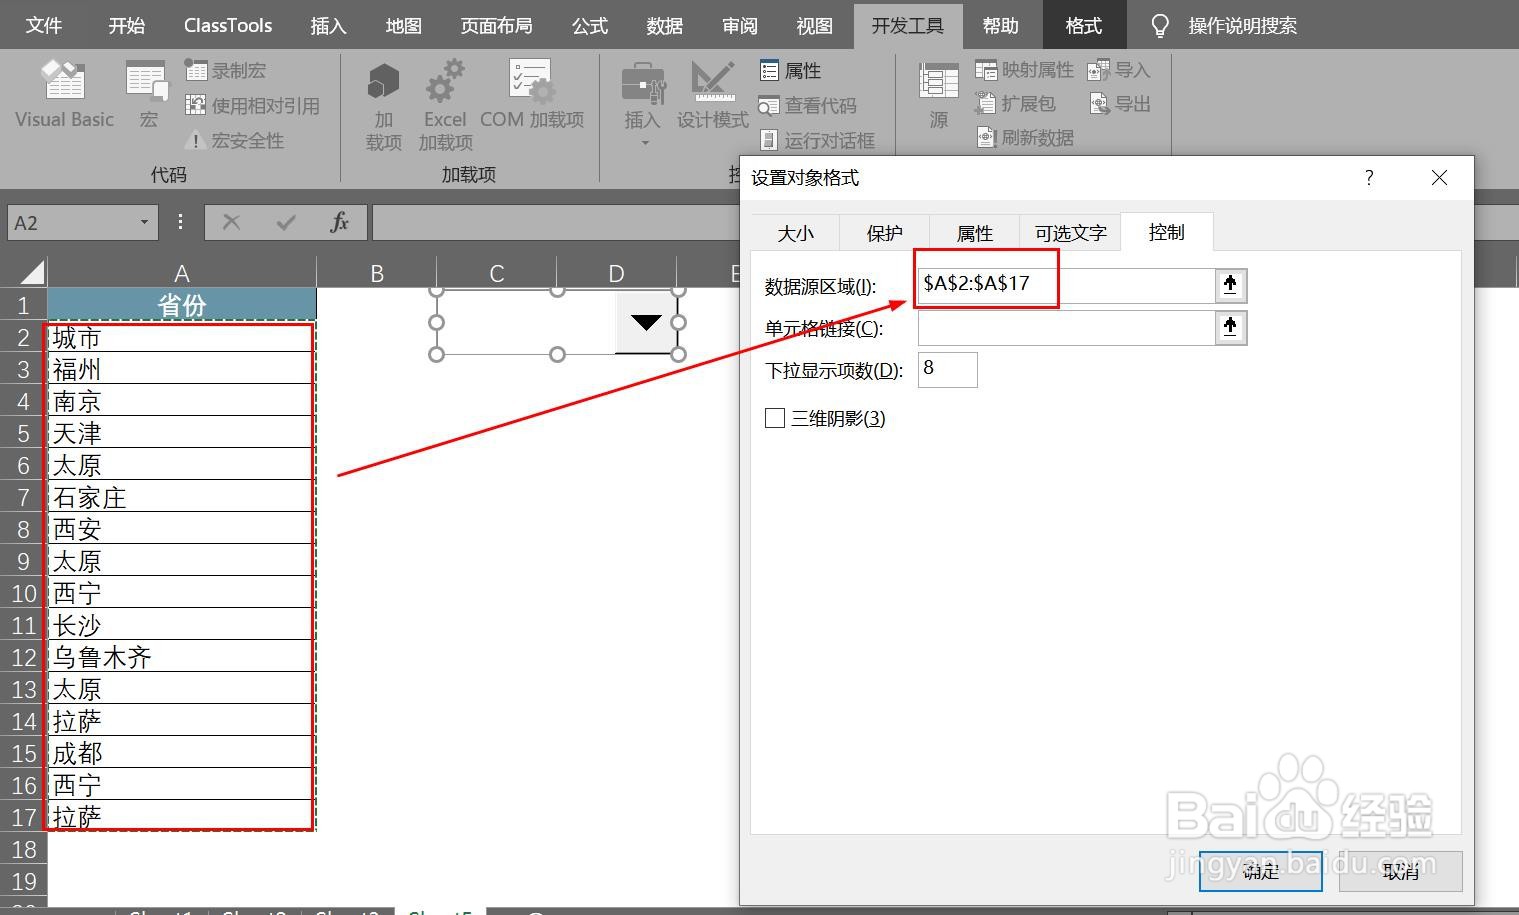Open Excel 加载项 add-ins
The image size is (1519, 915).
pos(445,105)
